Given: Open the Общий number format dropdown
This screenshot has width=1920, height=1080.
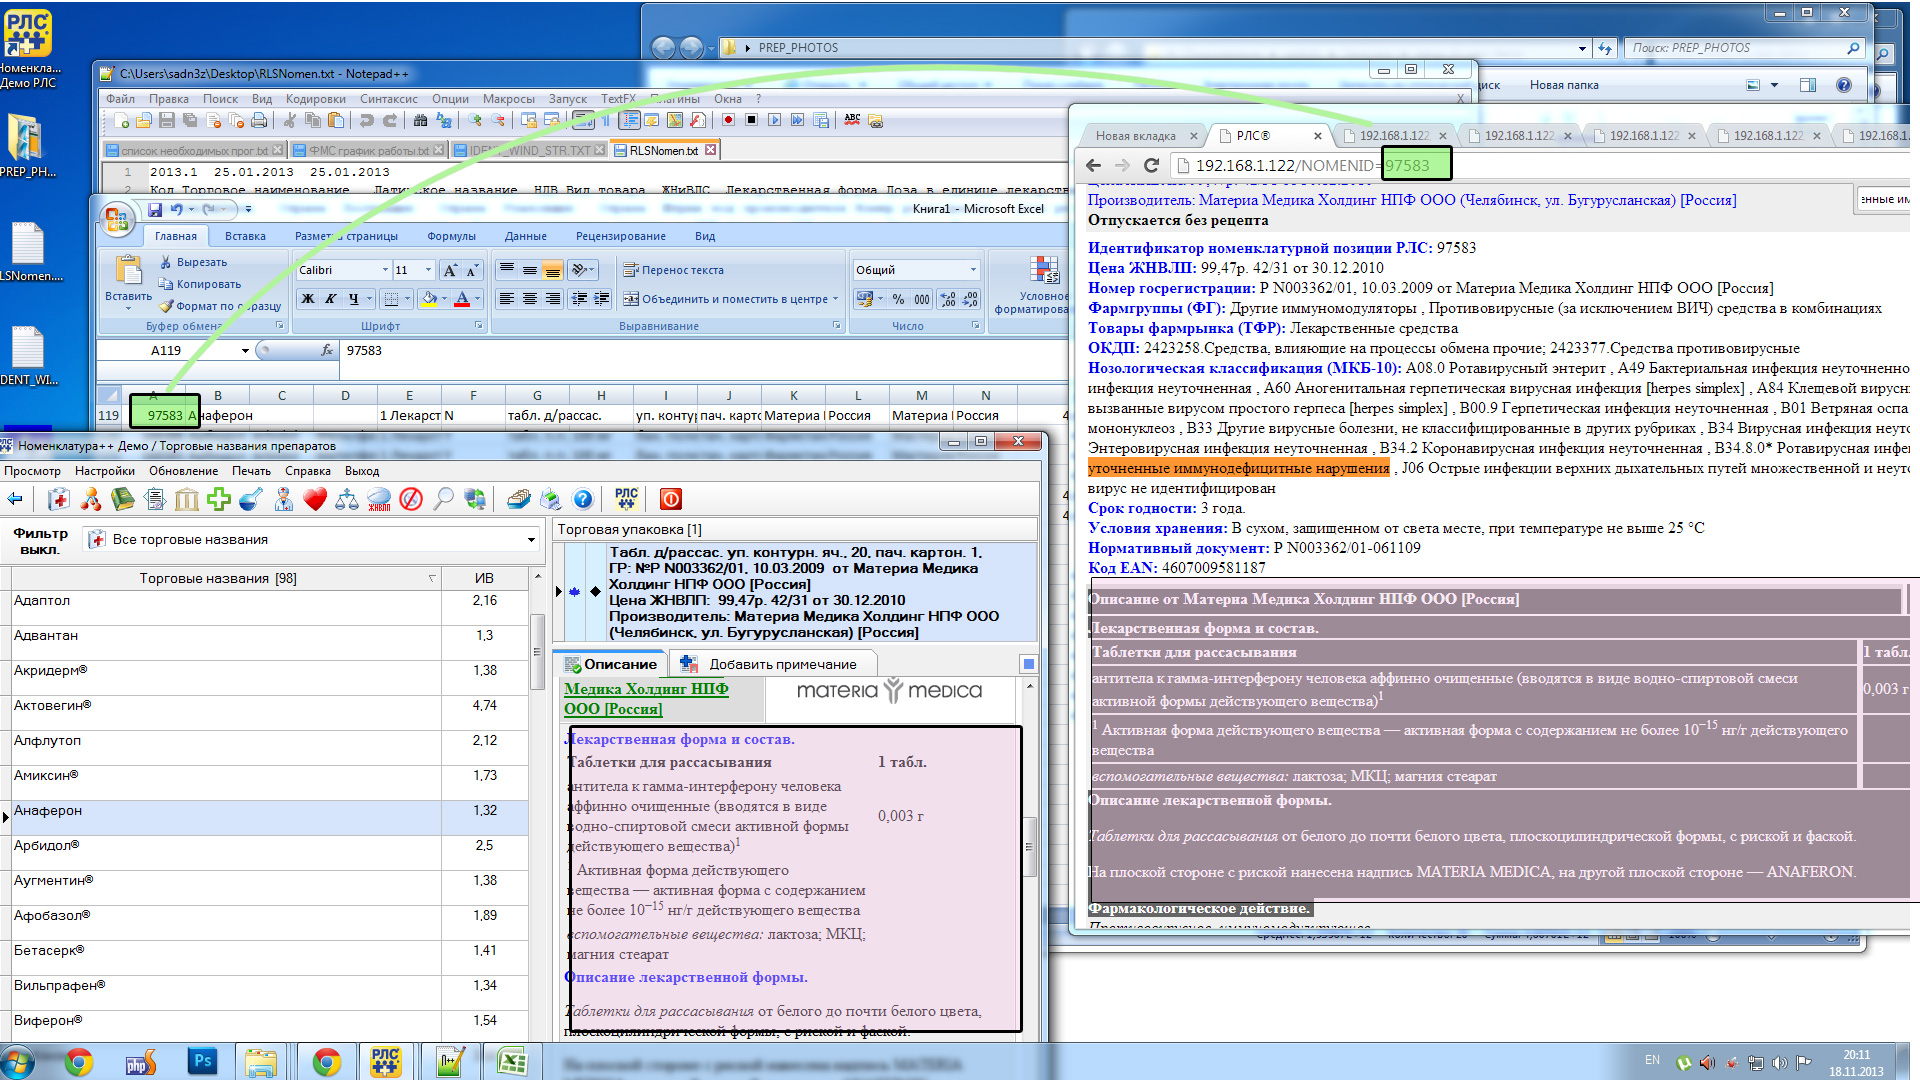Looking at the screenshot, I should click(972, 270).
